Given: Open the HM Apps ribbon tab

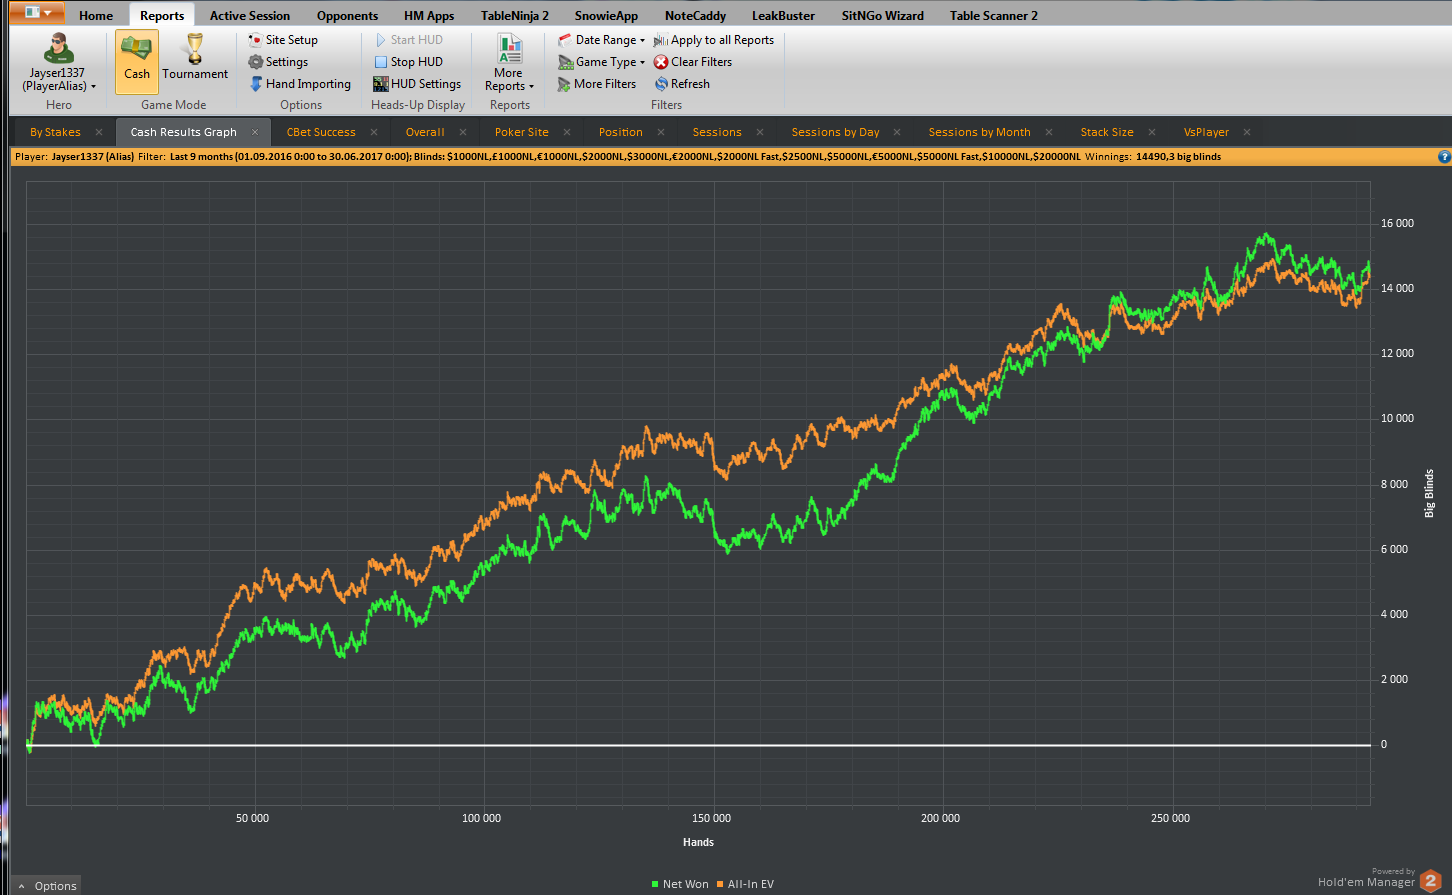Looking at the screenshot, I should coord(429,15).
